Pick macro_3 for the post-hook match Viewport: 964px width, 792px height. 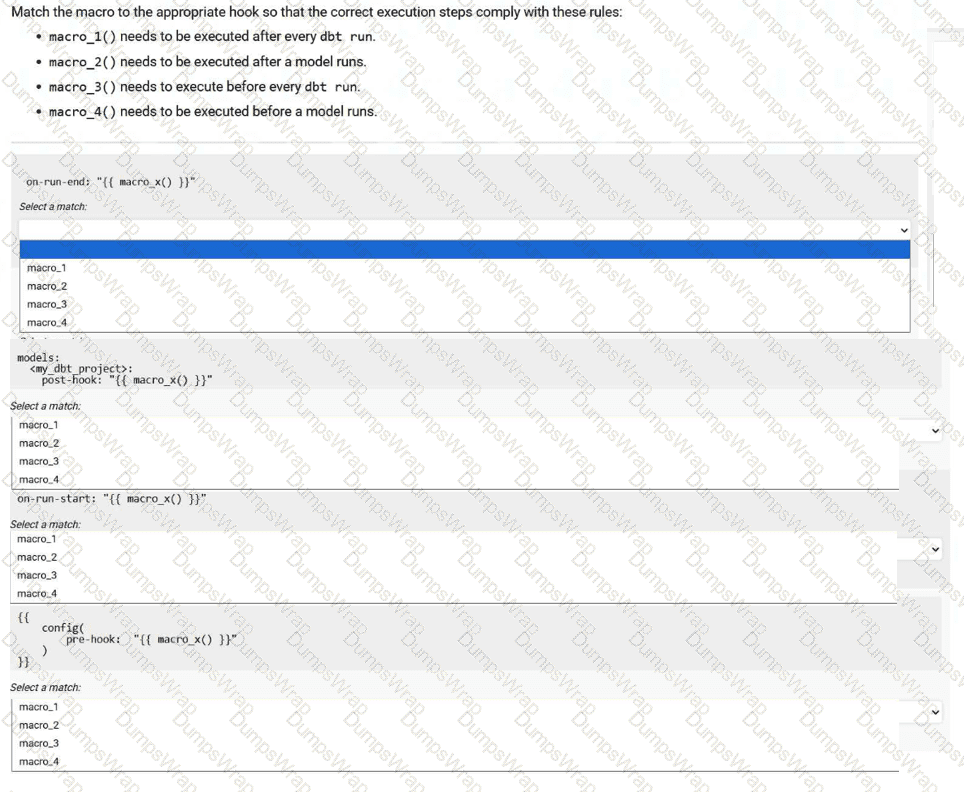[39, 461]
